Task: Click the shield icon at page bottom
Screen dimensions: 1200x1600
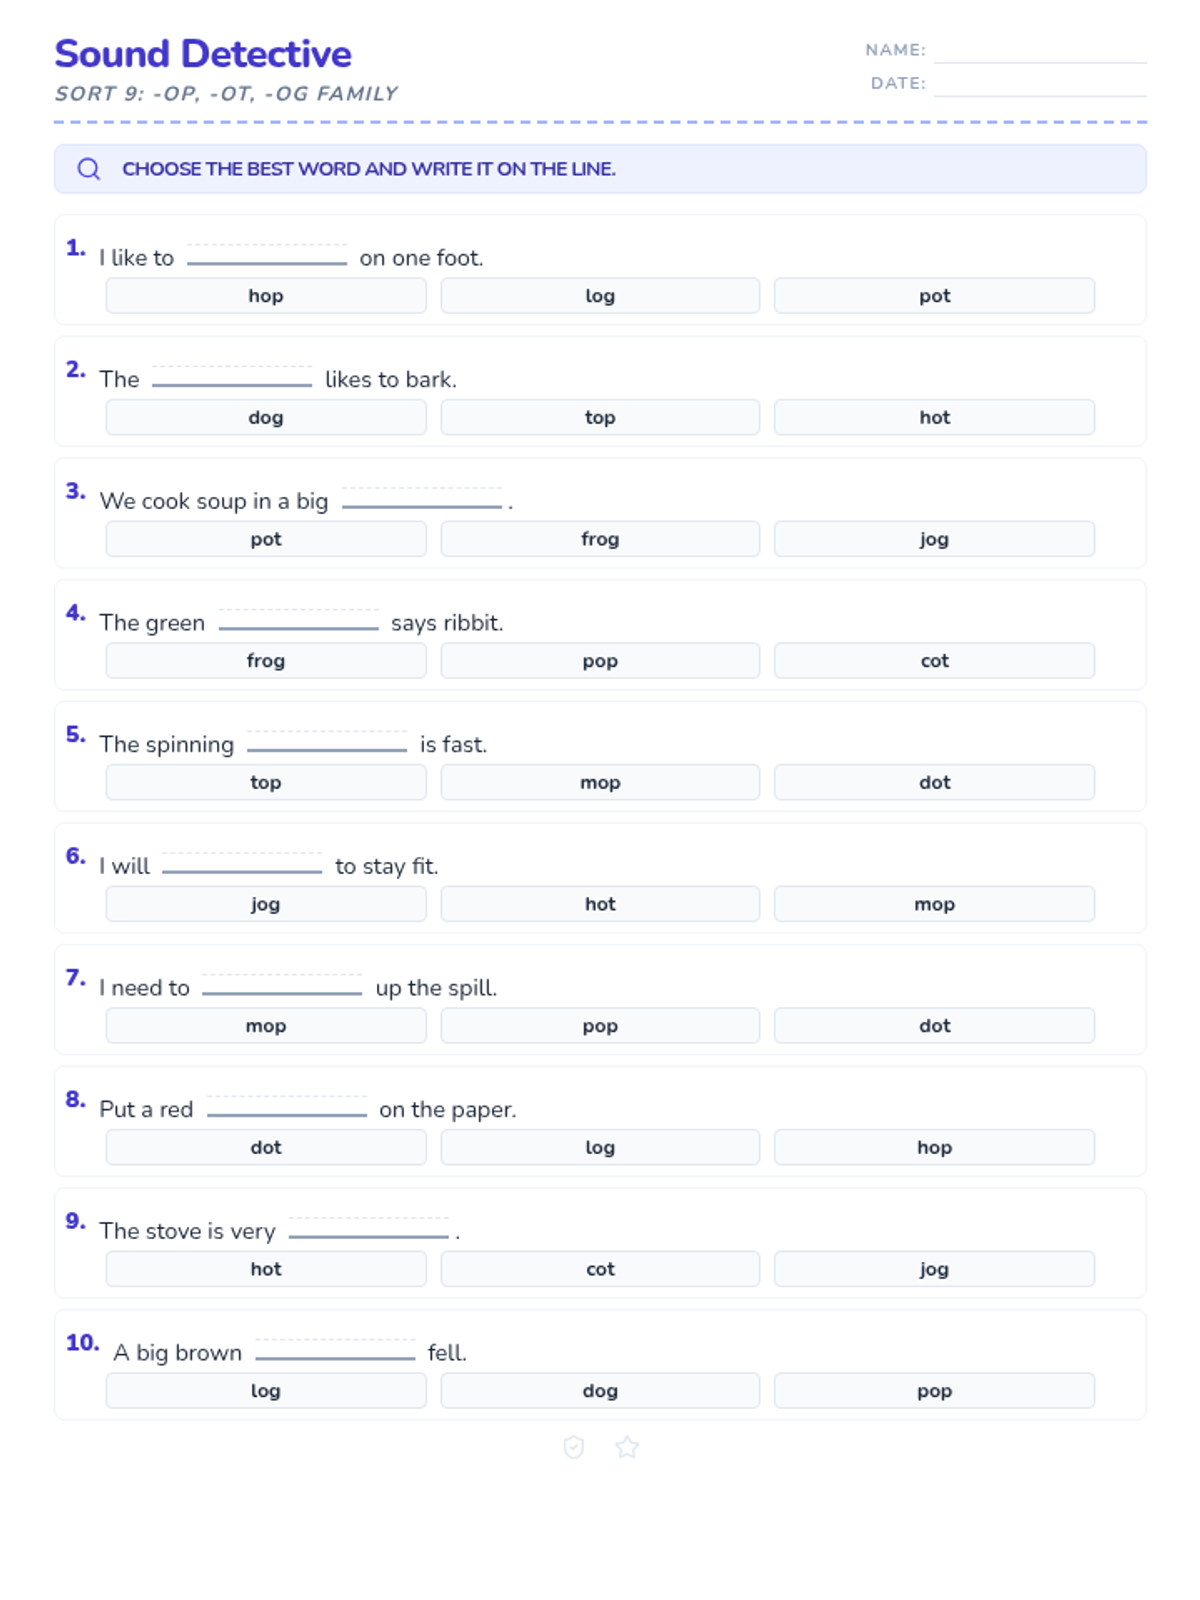Action: click(x=574, y=1447)
